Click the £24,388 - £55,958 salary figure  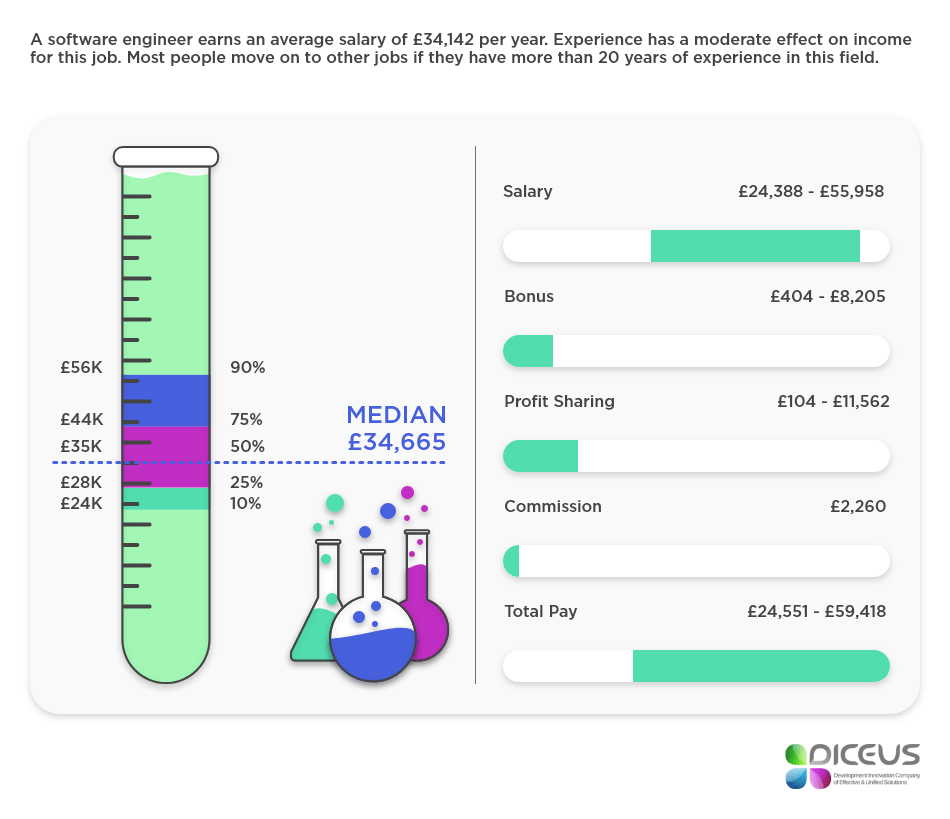click(811, 191)
